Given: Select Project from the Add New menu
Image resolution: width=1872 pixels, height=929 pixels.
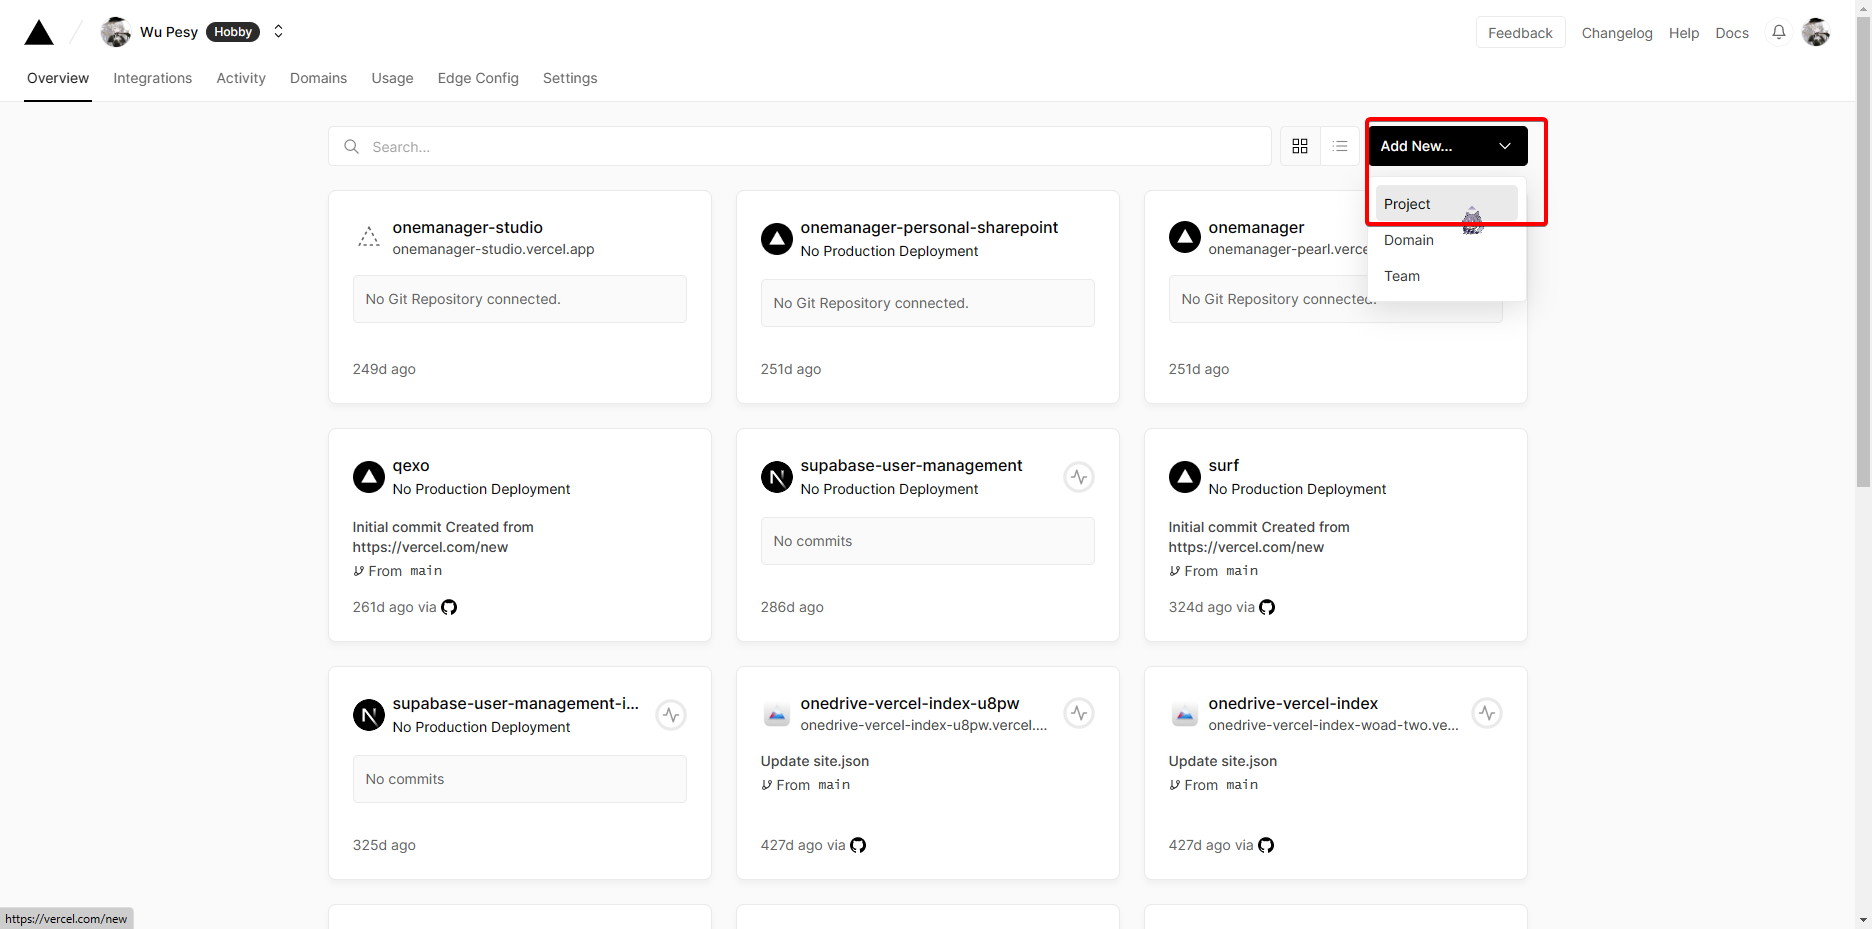Looking at the screenshot, I should point(1407,204).
